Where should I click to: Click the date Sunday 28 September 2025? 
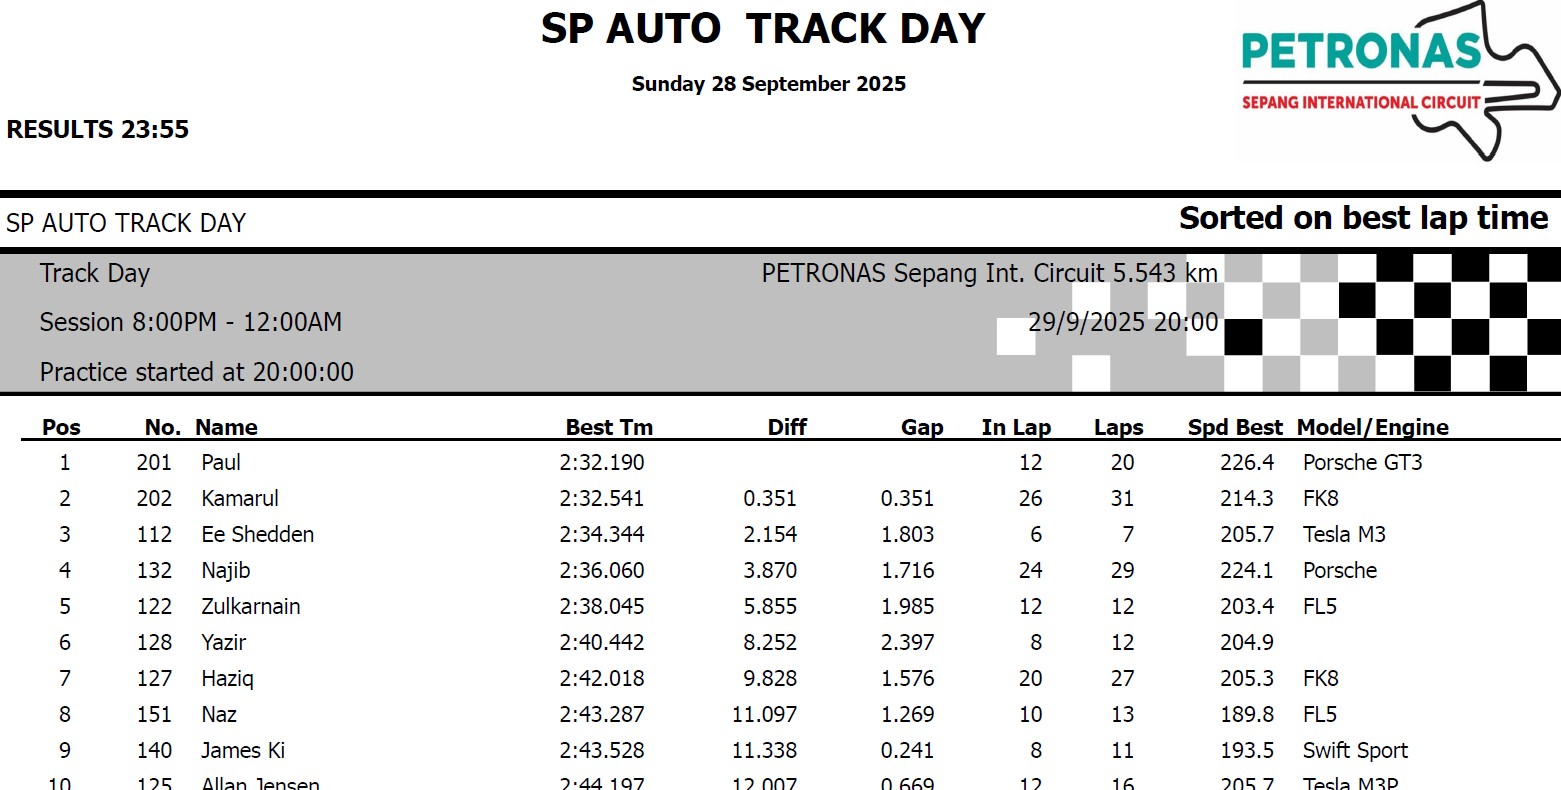(768, 84)
